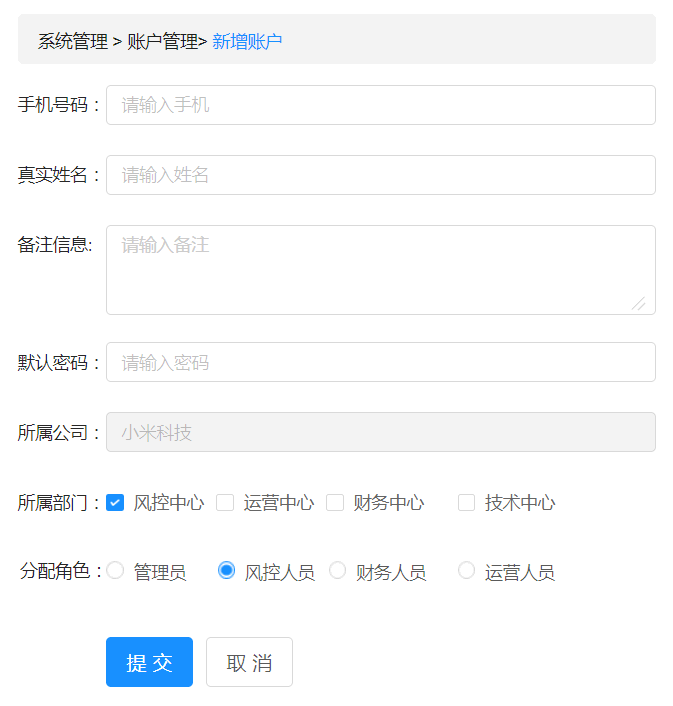The height and width of the screenshot is (706, 673).
Task: Check the 运营中心 checkbox
Action: (x=225, y=502)
